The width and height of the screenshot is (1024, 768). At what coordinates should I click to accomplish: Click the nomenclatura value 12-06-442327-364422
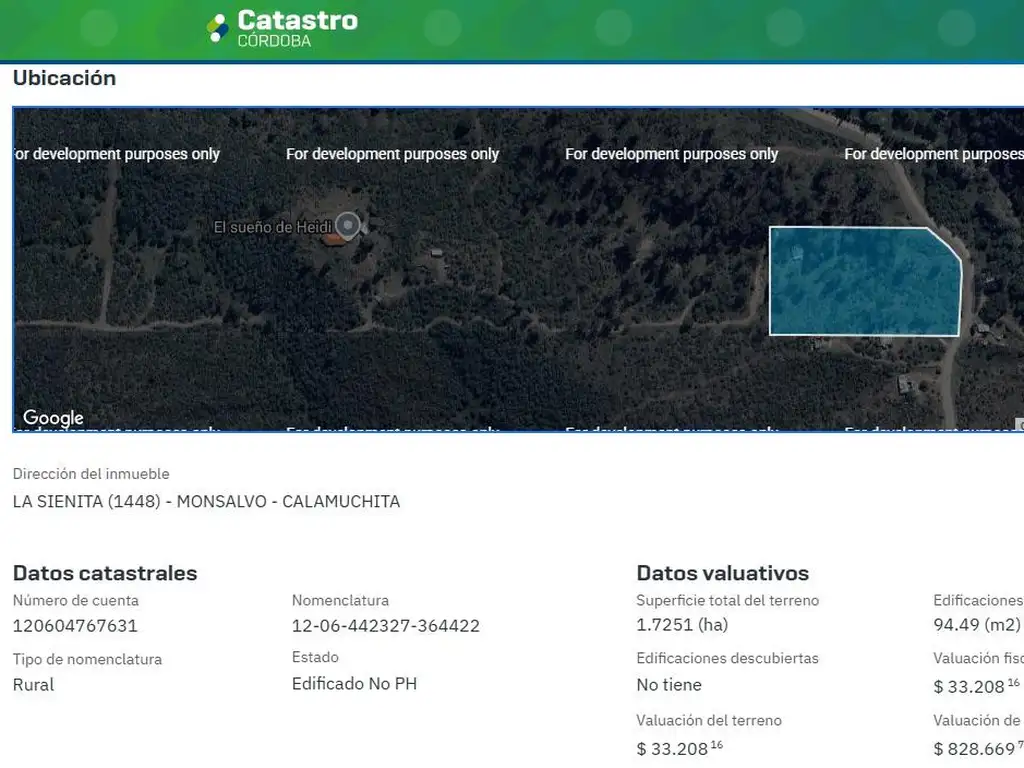pyautogui.click(x=385, y=626)
